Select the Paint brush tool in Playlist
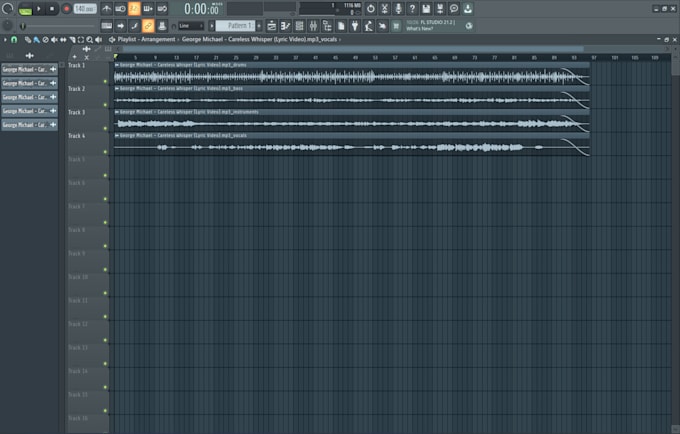Viewport: 680px width, 434px height. coord(36,40)
